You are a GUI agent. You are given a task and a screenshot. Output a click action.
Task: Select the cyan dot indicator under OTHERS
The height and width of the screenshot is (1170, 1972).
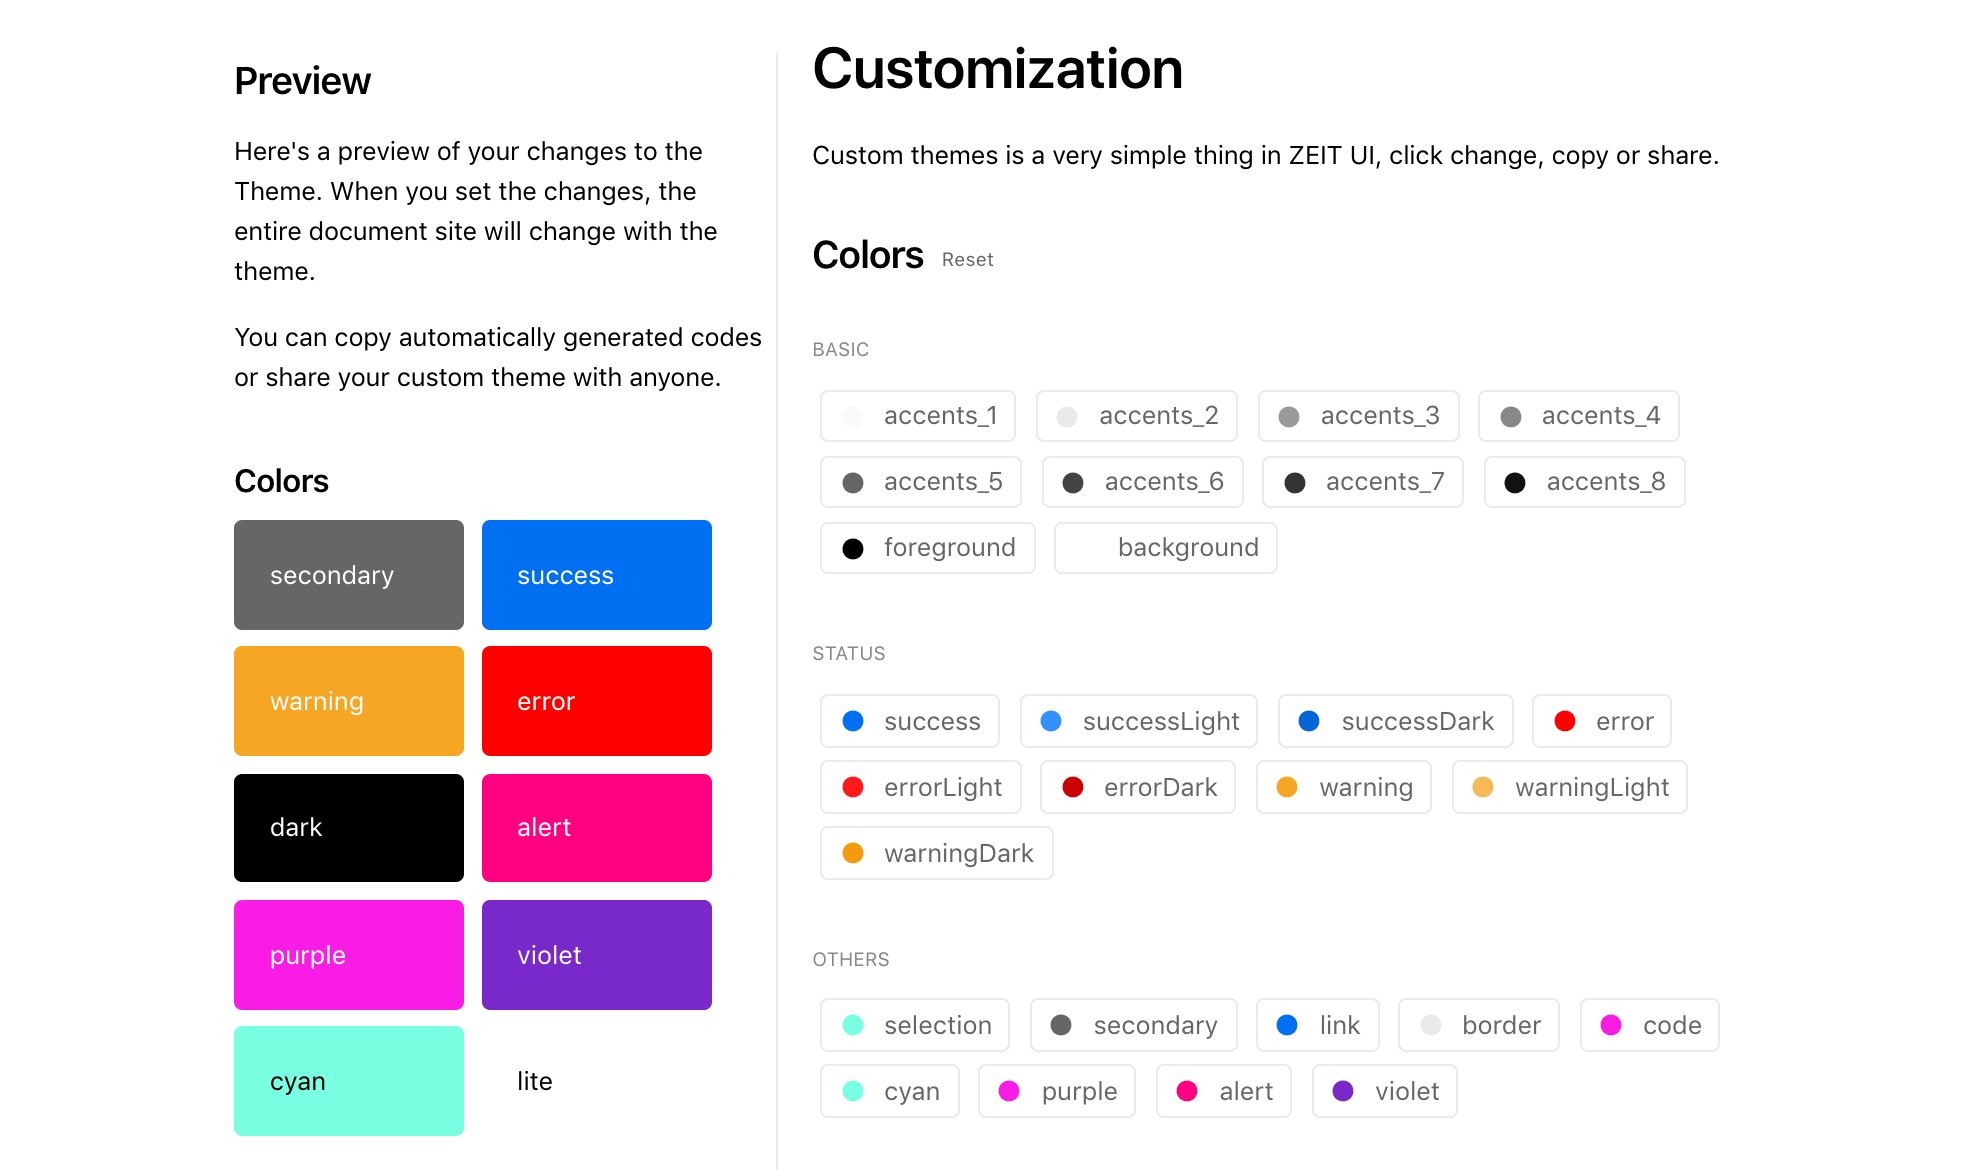click(x=852, y=1091)
